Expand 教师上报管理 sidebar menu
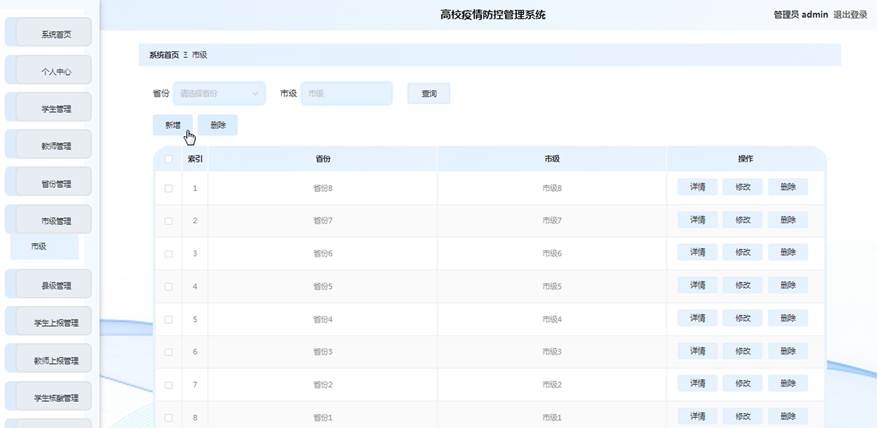This screenshot has width=877, height=428. (x=49, y=358)
